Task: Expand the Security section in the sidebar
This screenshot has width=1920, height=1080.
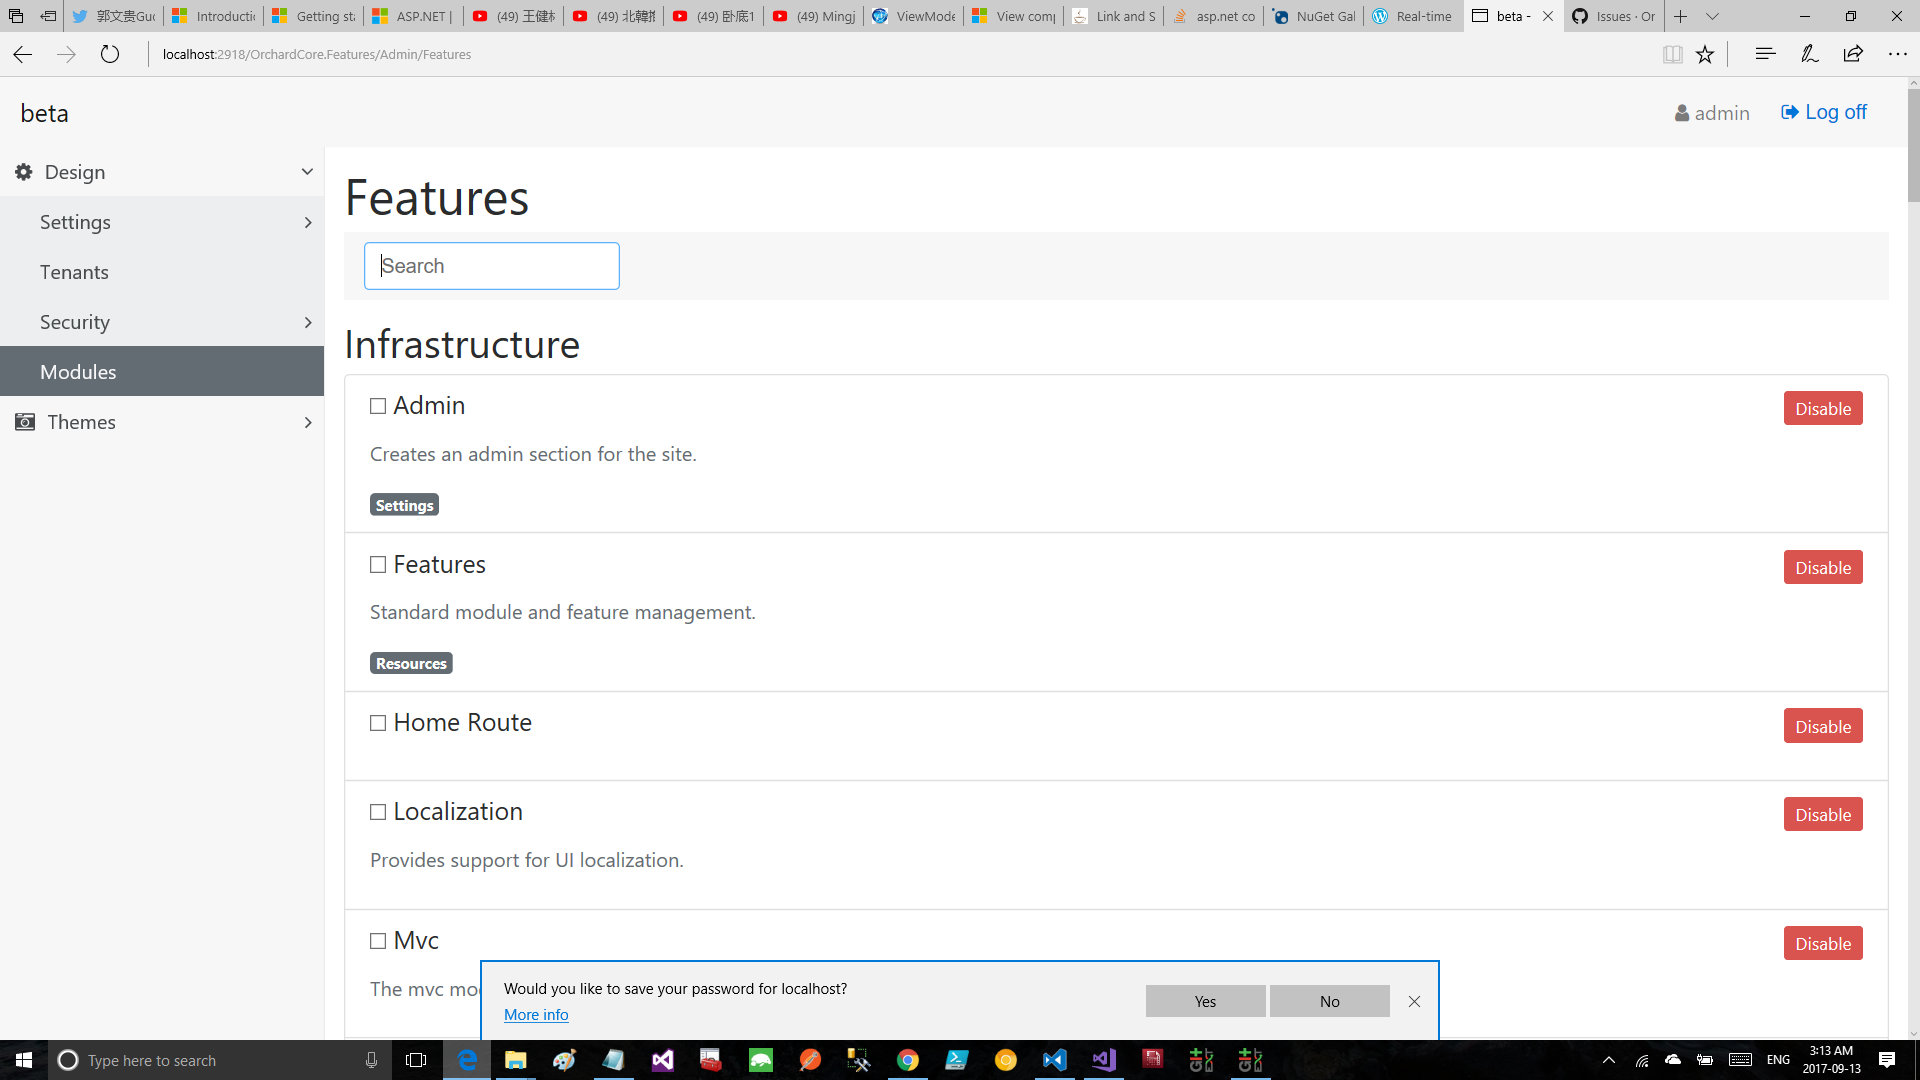Action: point(307,322)
